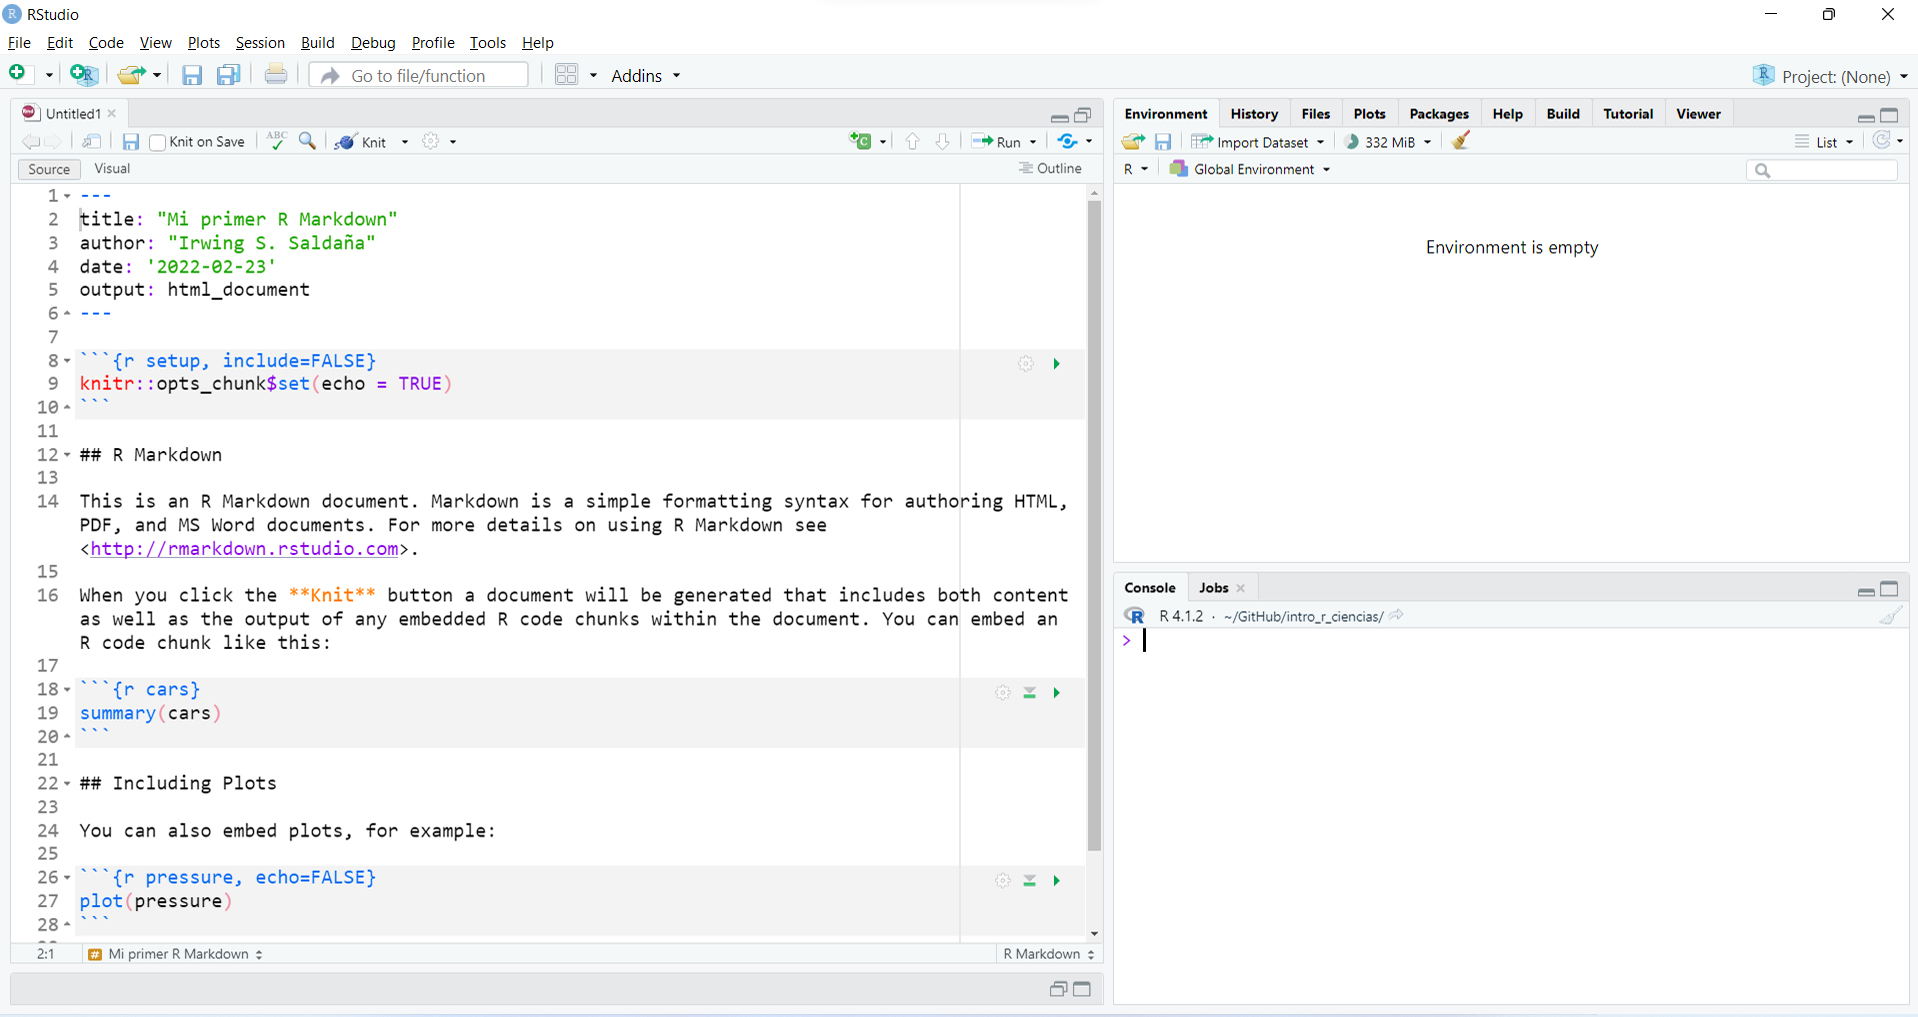Open the Knit dropdown arrow
Screen dimensions: 1918x1017
[x=405, y=142]
